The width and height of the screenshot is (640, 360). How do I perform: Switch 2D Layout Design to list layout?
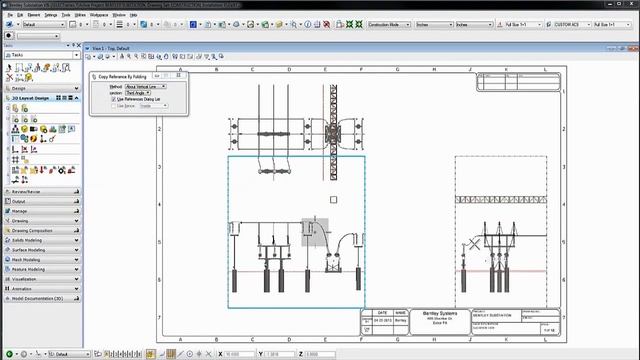coord(64,98)
